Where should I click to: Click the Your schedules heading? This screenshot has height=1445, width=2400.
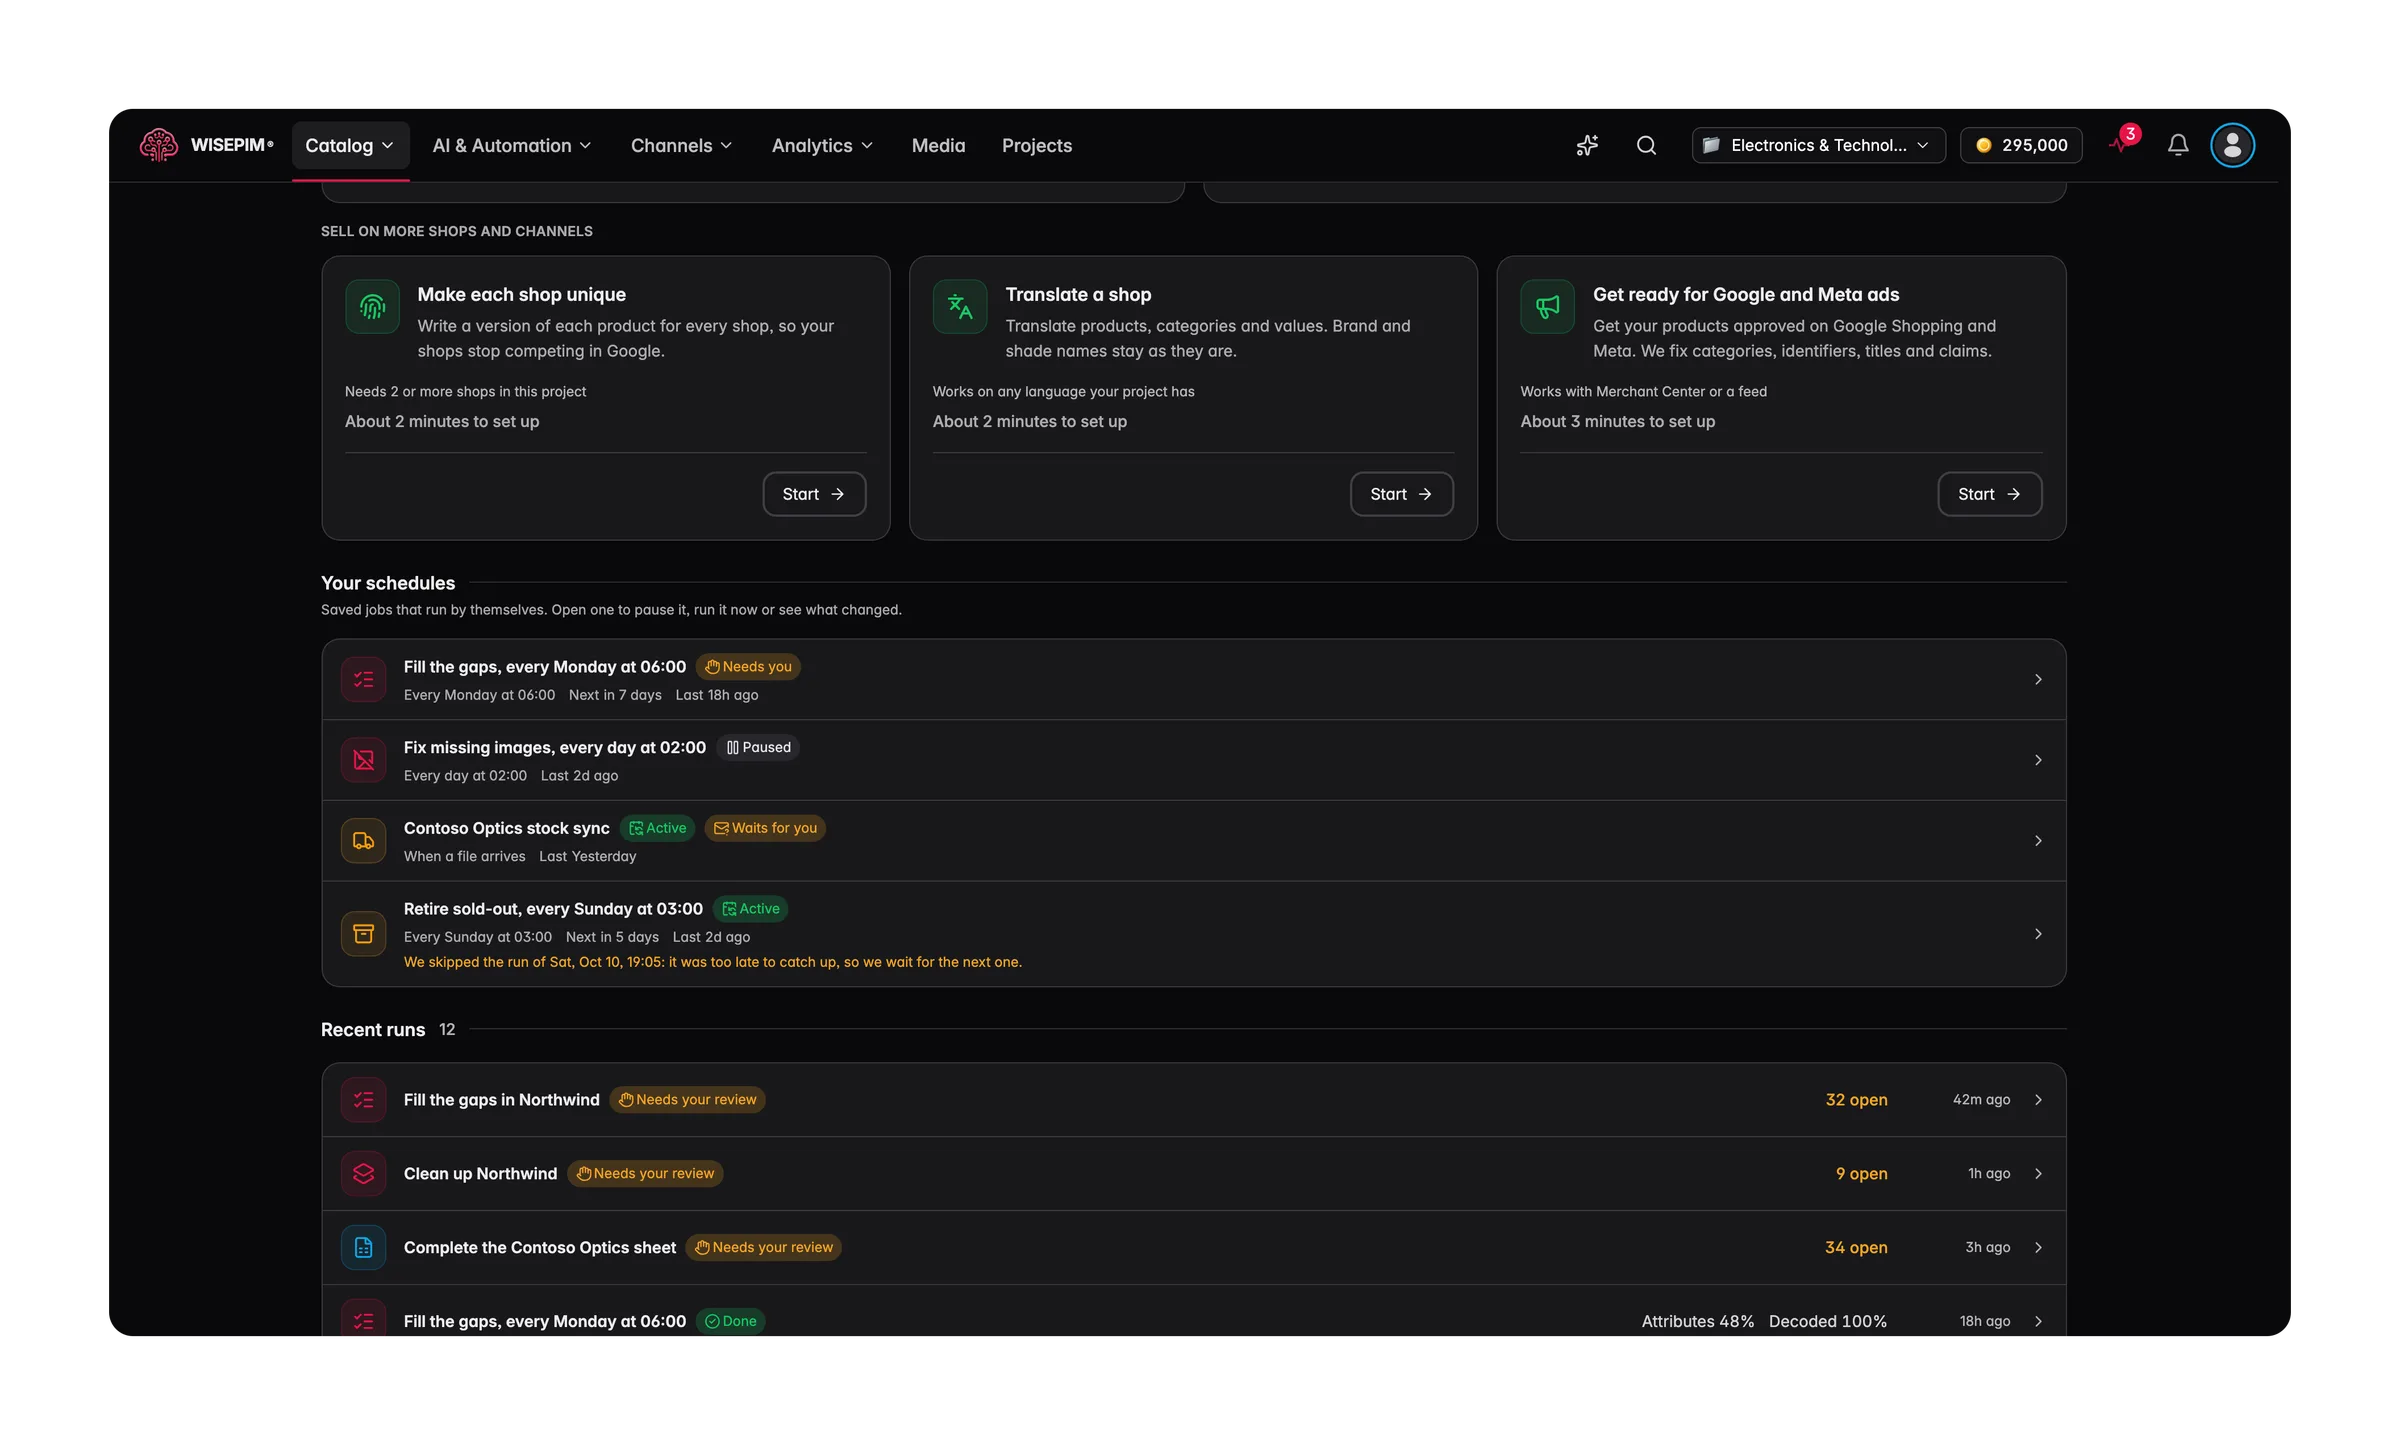388,583
